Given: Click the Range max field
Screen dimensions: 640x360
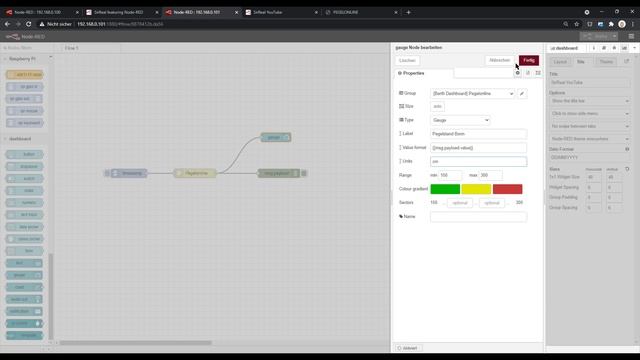Looking at the screenshot, I should pyautogui.click(x=491, y=175).
